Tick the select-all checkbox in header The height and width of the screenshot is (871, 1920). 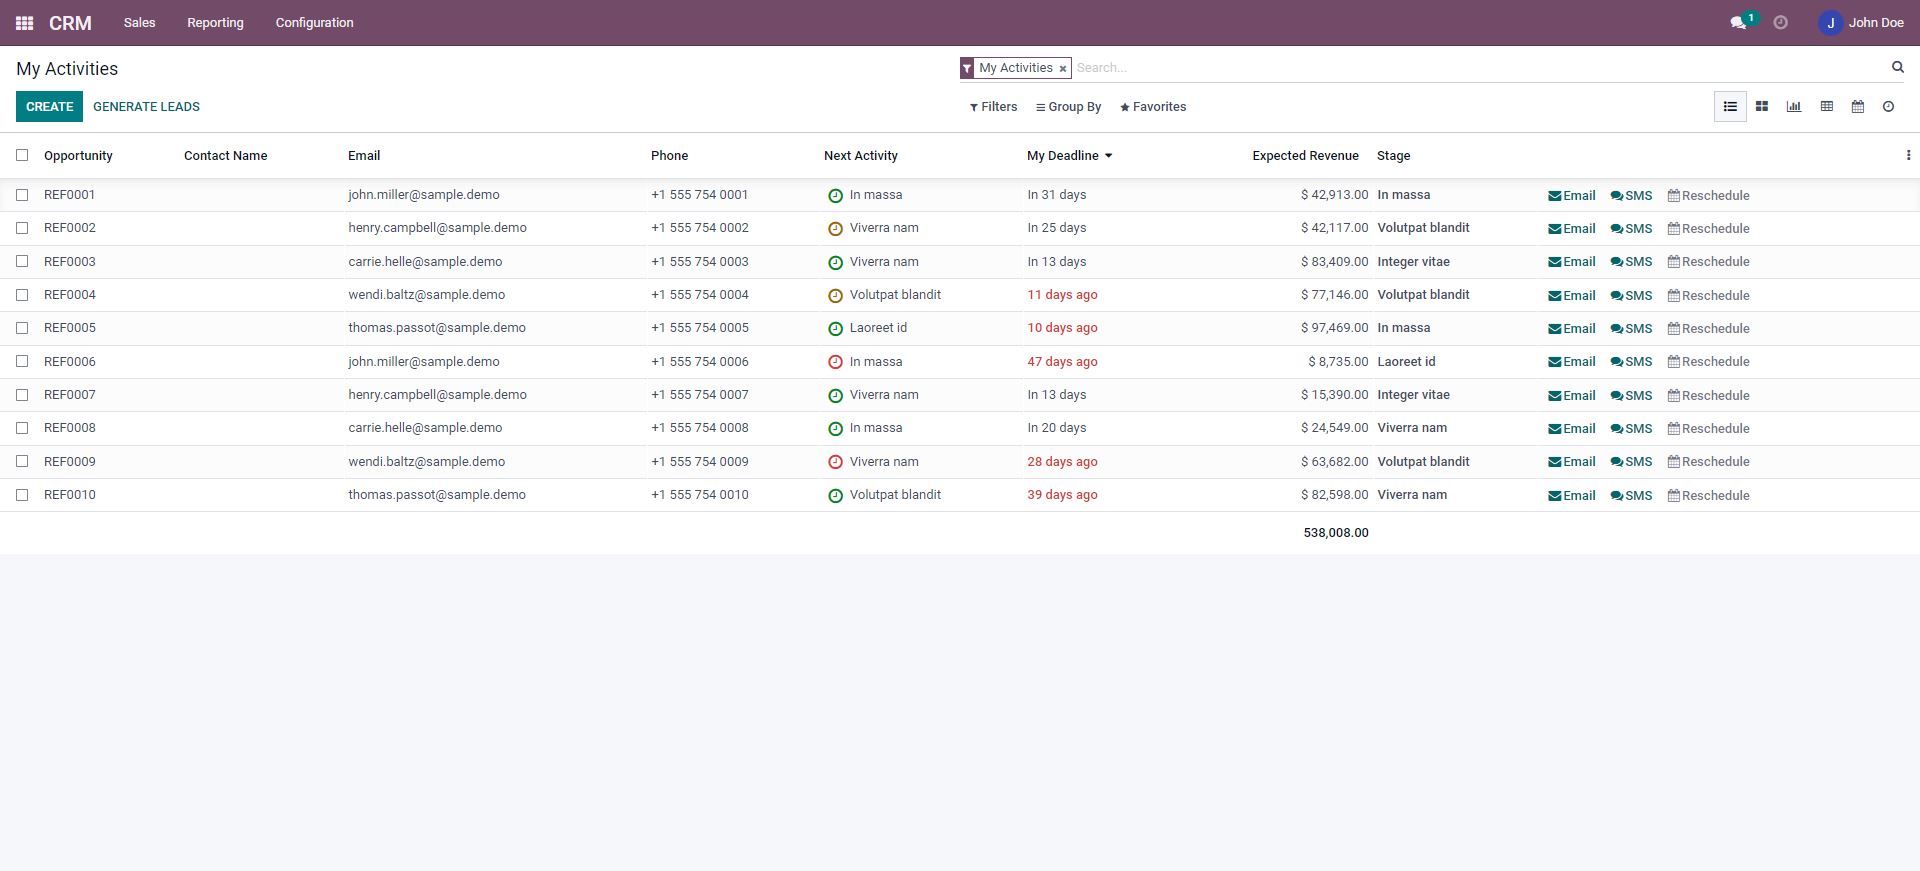pyautogui.click(x=22, y=155)
